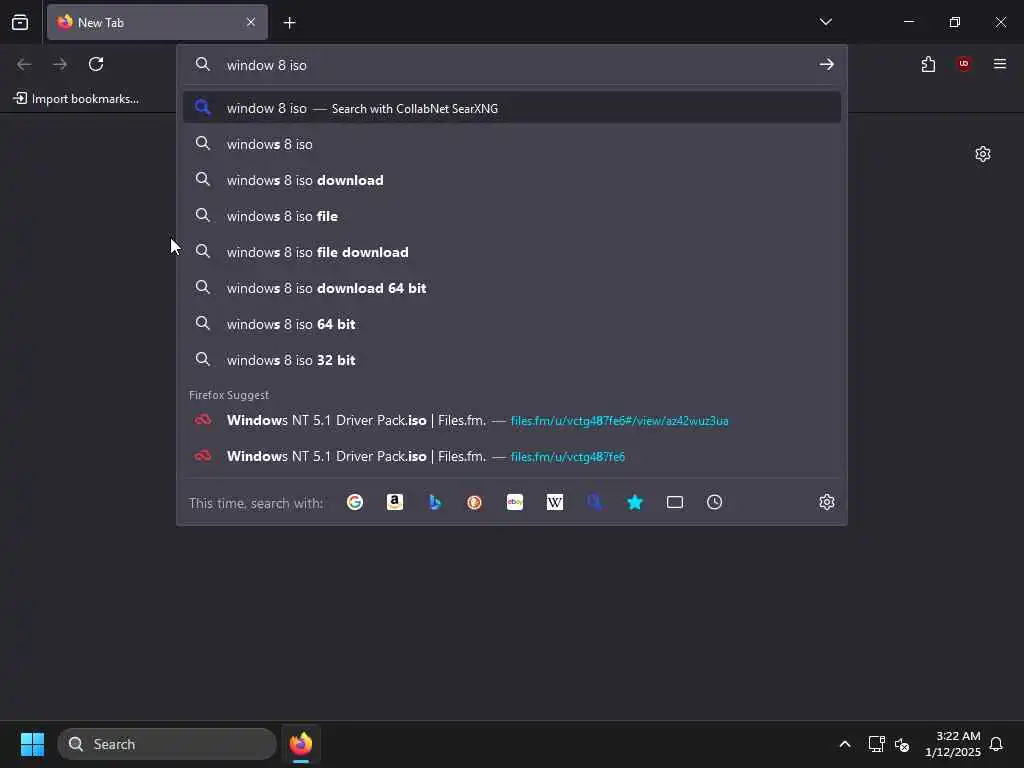1024x768 pixels.
Task: Search this time with Bing
Action: (x=435, y=502)
